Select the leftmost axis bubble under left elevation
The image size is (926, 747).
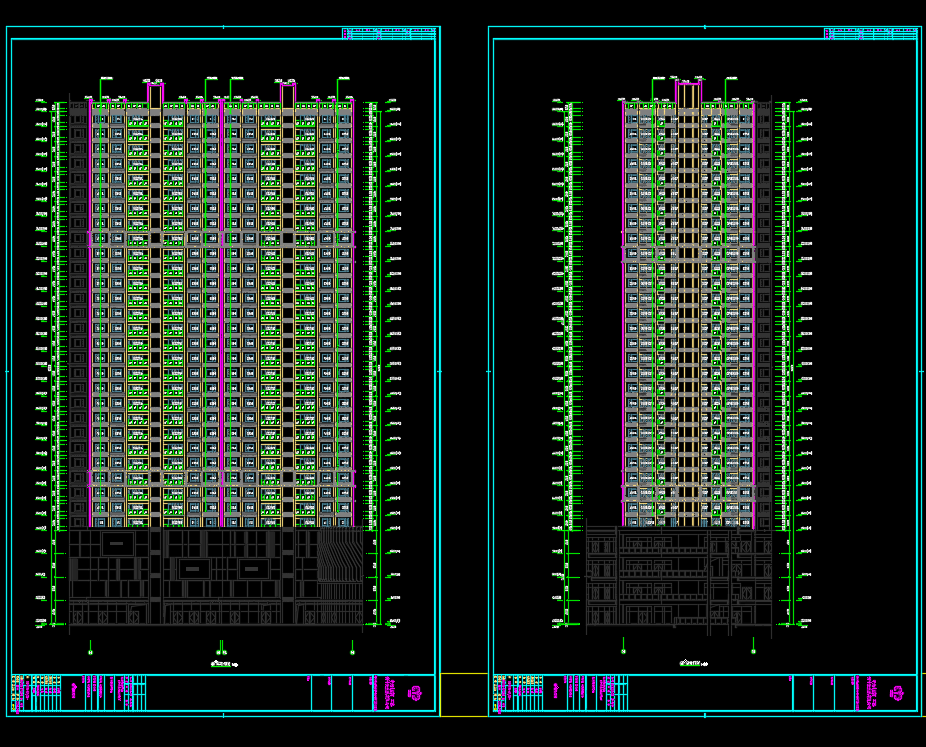click(90, 653)
